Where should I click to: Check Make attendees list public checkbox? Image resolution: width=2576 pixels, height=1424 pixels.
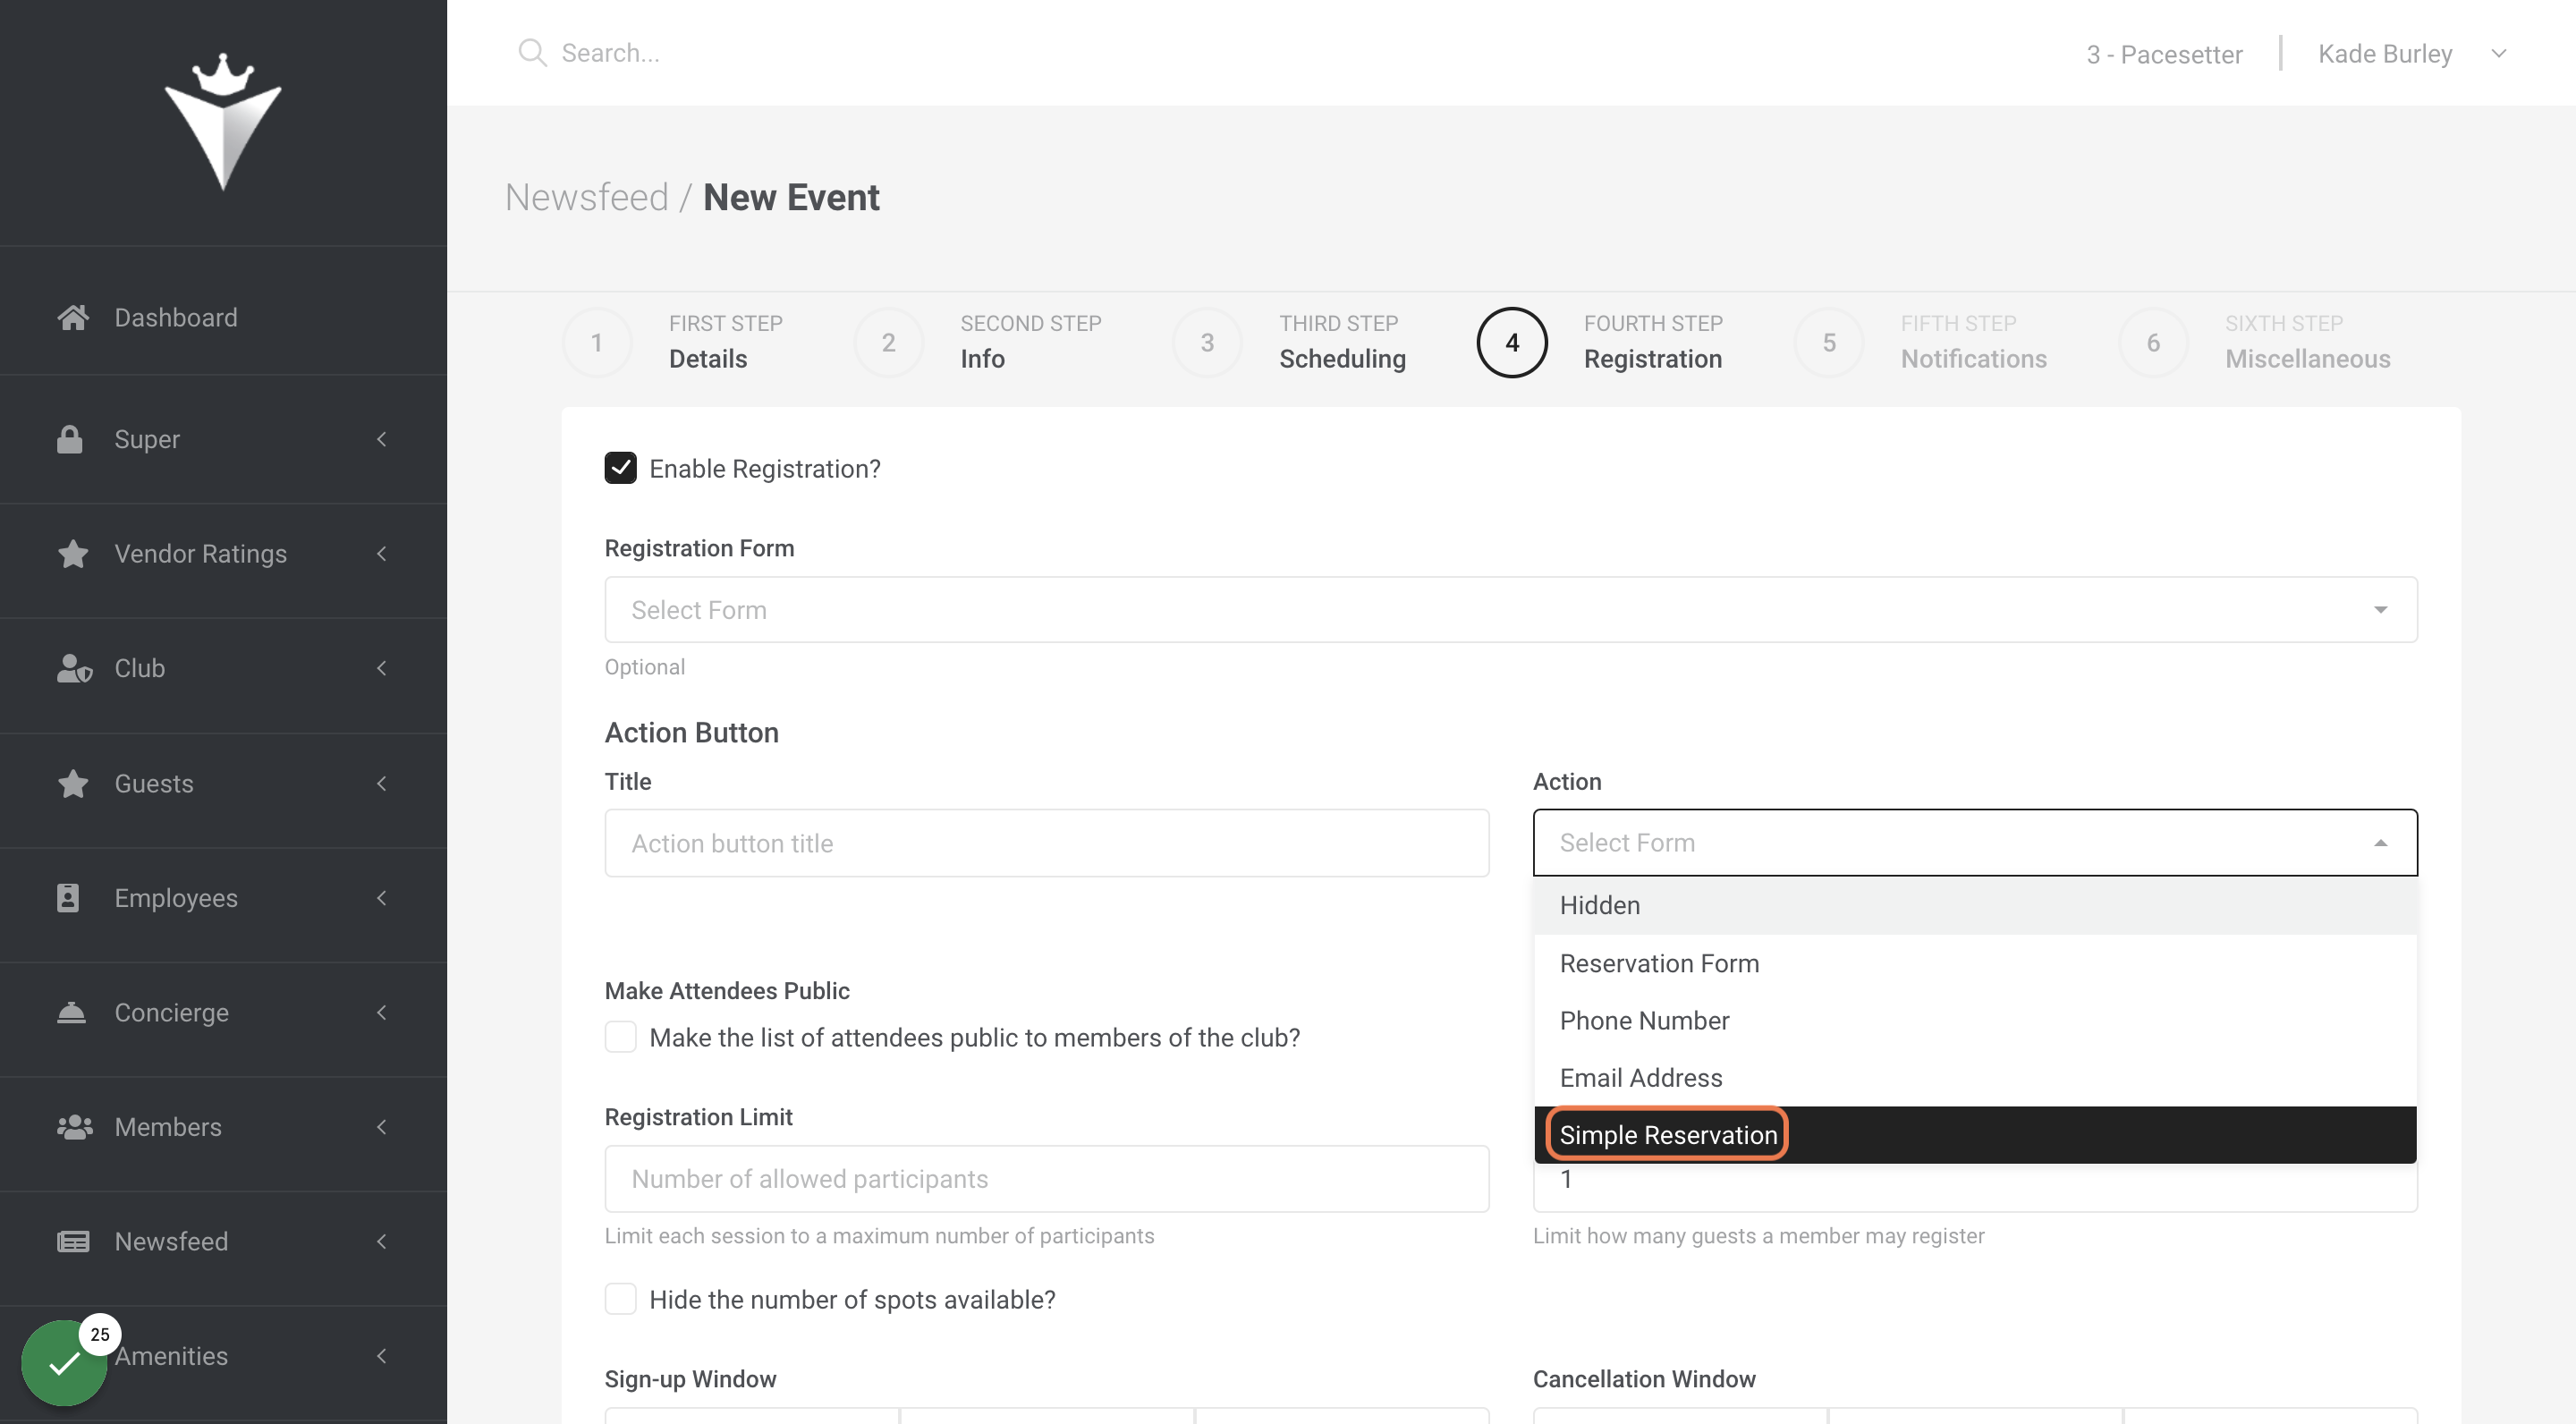(620, 1037)
